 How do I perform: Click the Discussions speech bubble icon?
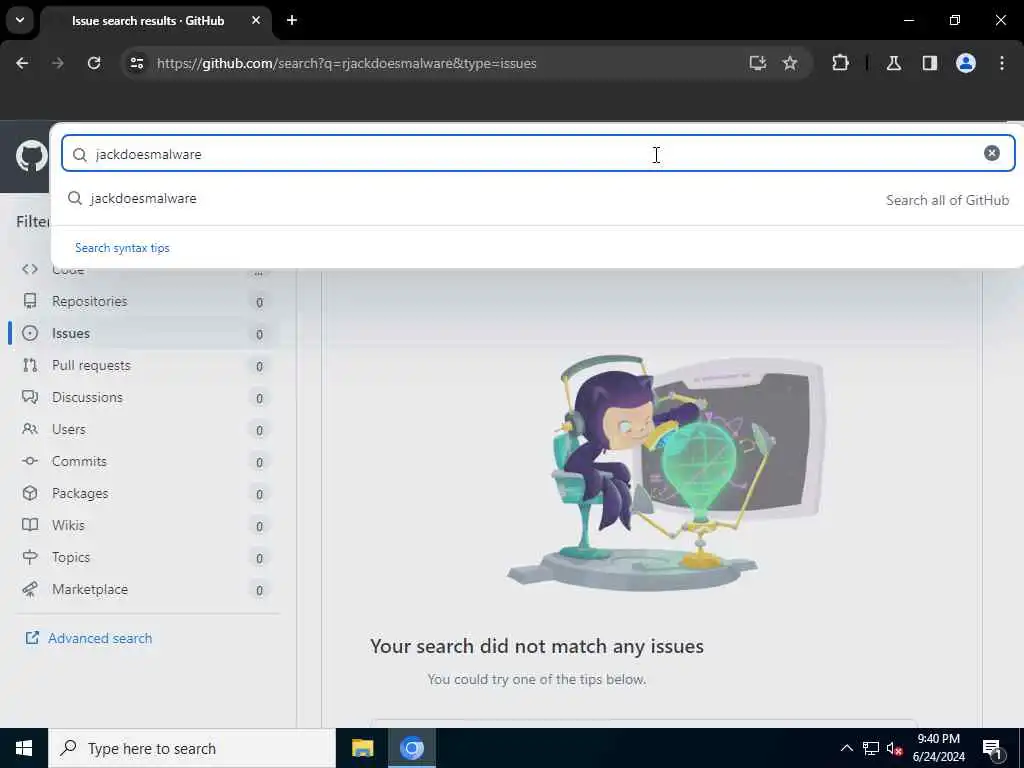pyautogui.click(x=30, y=397)
